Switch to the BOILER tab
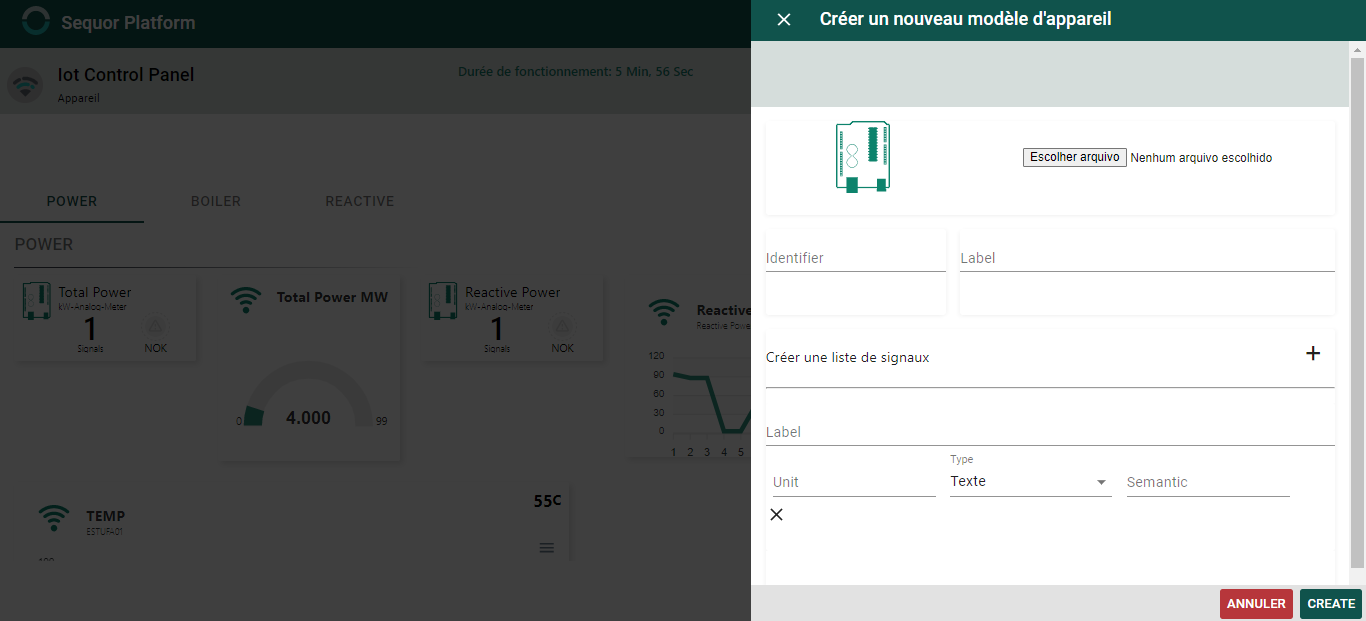1366x621 pixels. [216, 201]
